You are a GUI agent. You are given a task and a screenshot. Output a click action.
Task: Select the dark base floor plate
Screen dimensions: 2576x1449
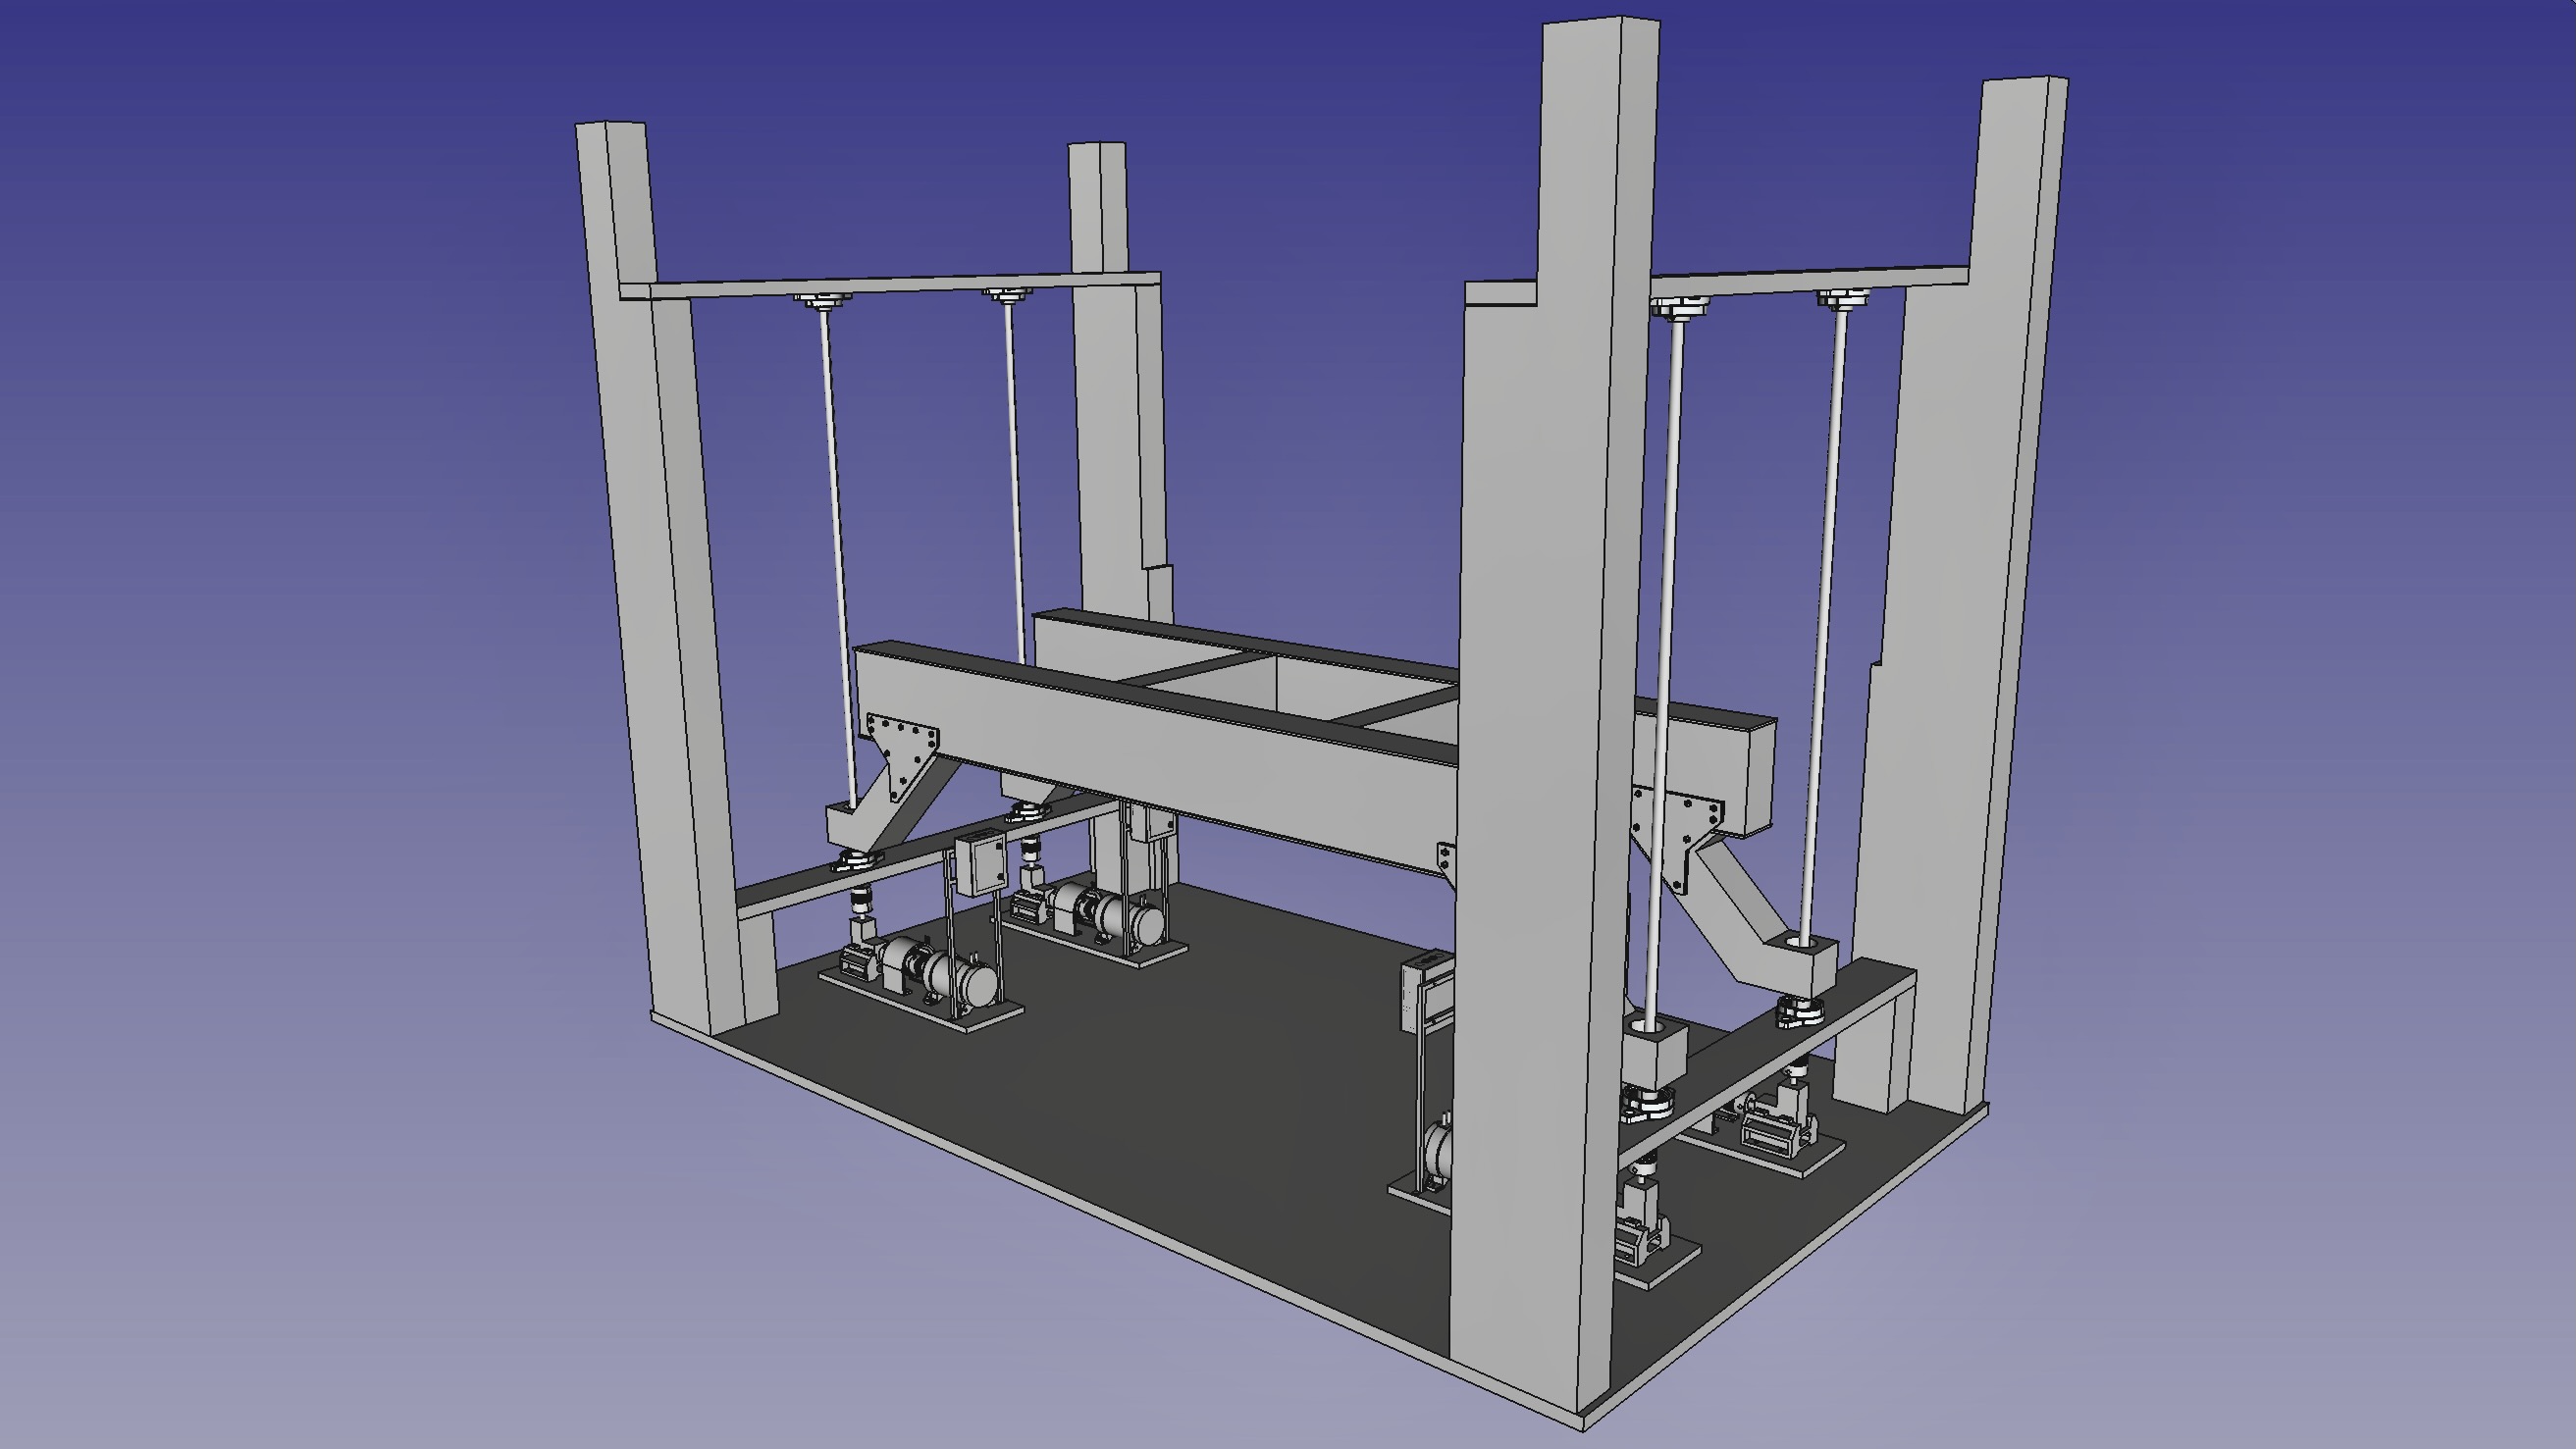pyautogui.click(x=1200, y=1100)
